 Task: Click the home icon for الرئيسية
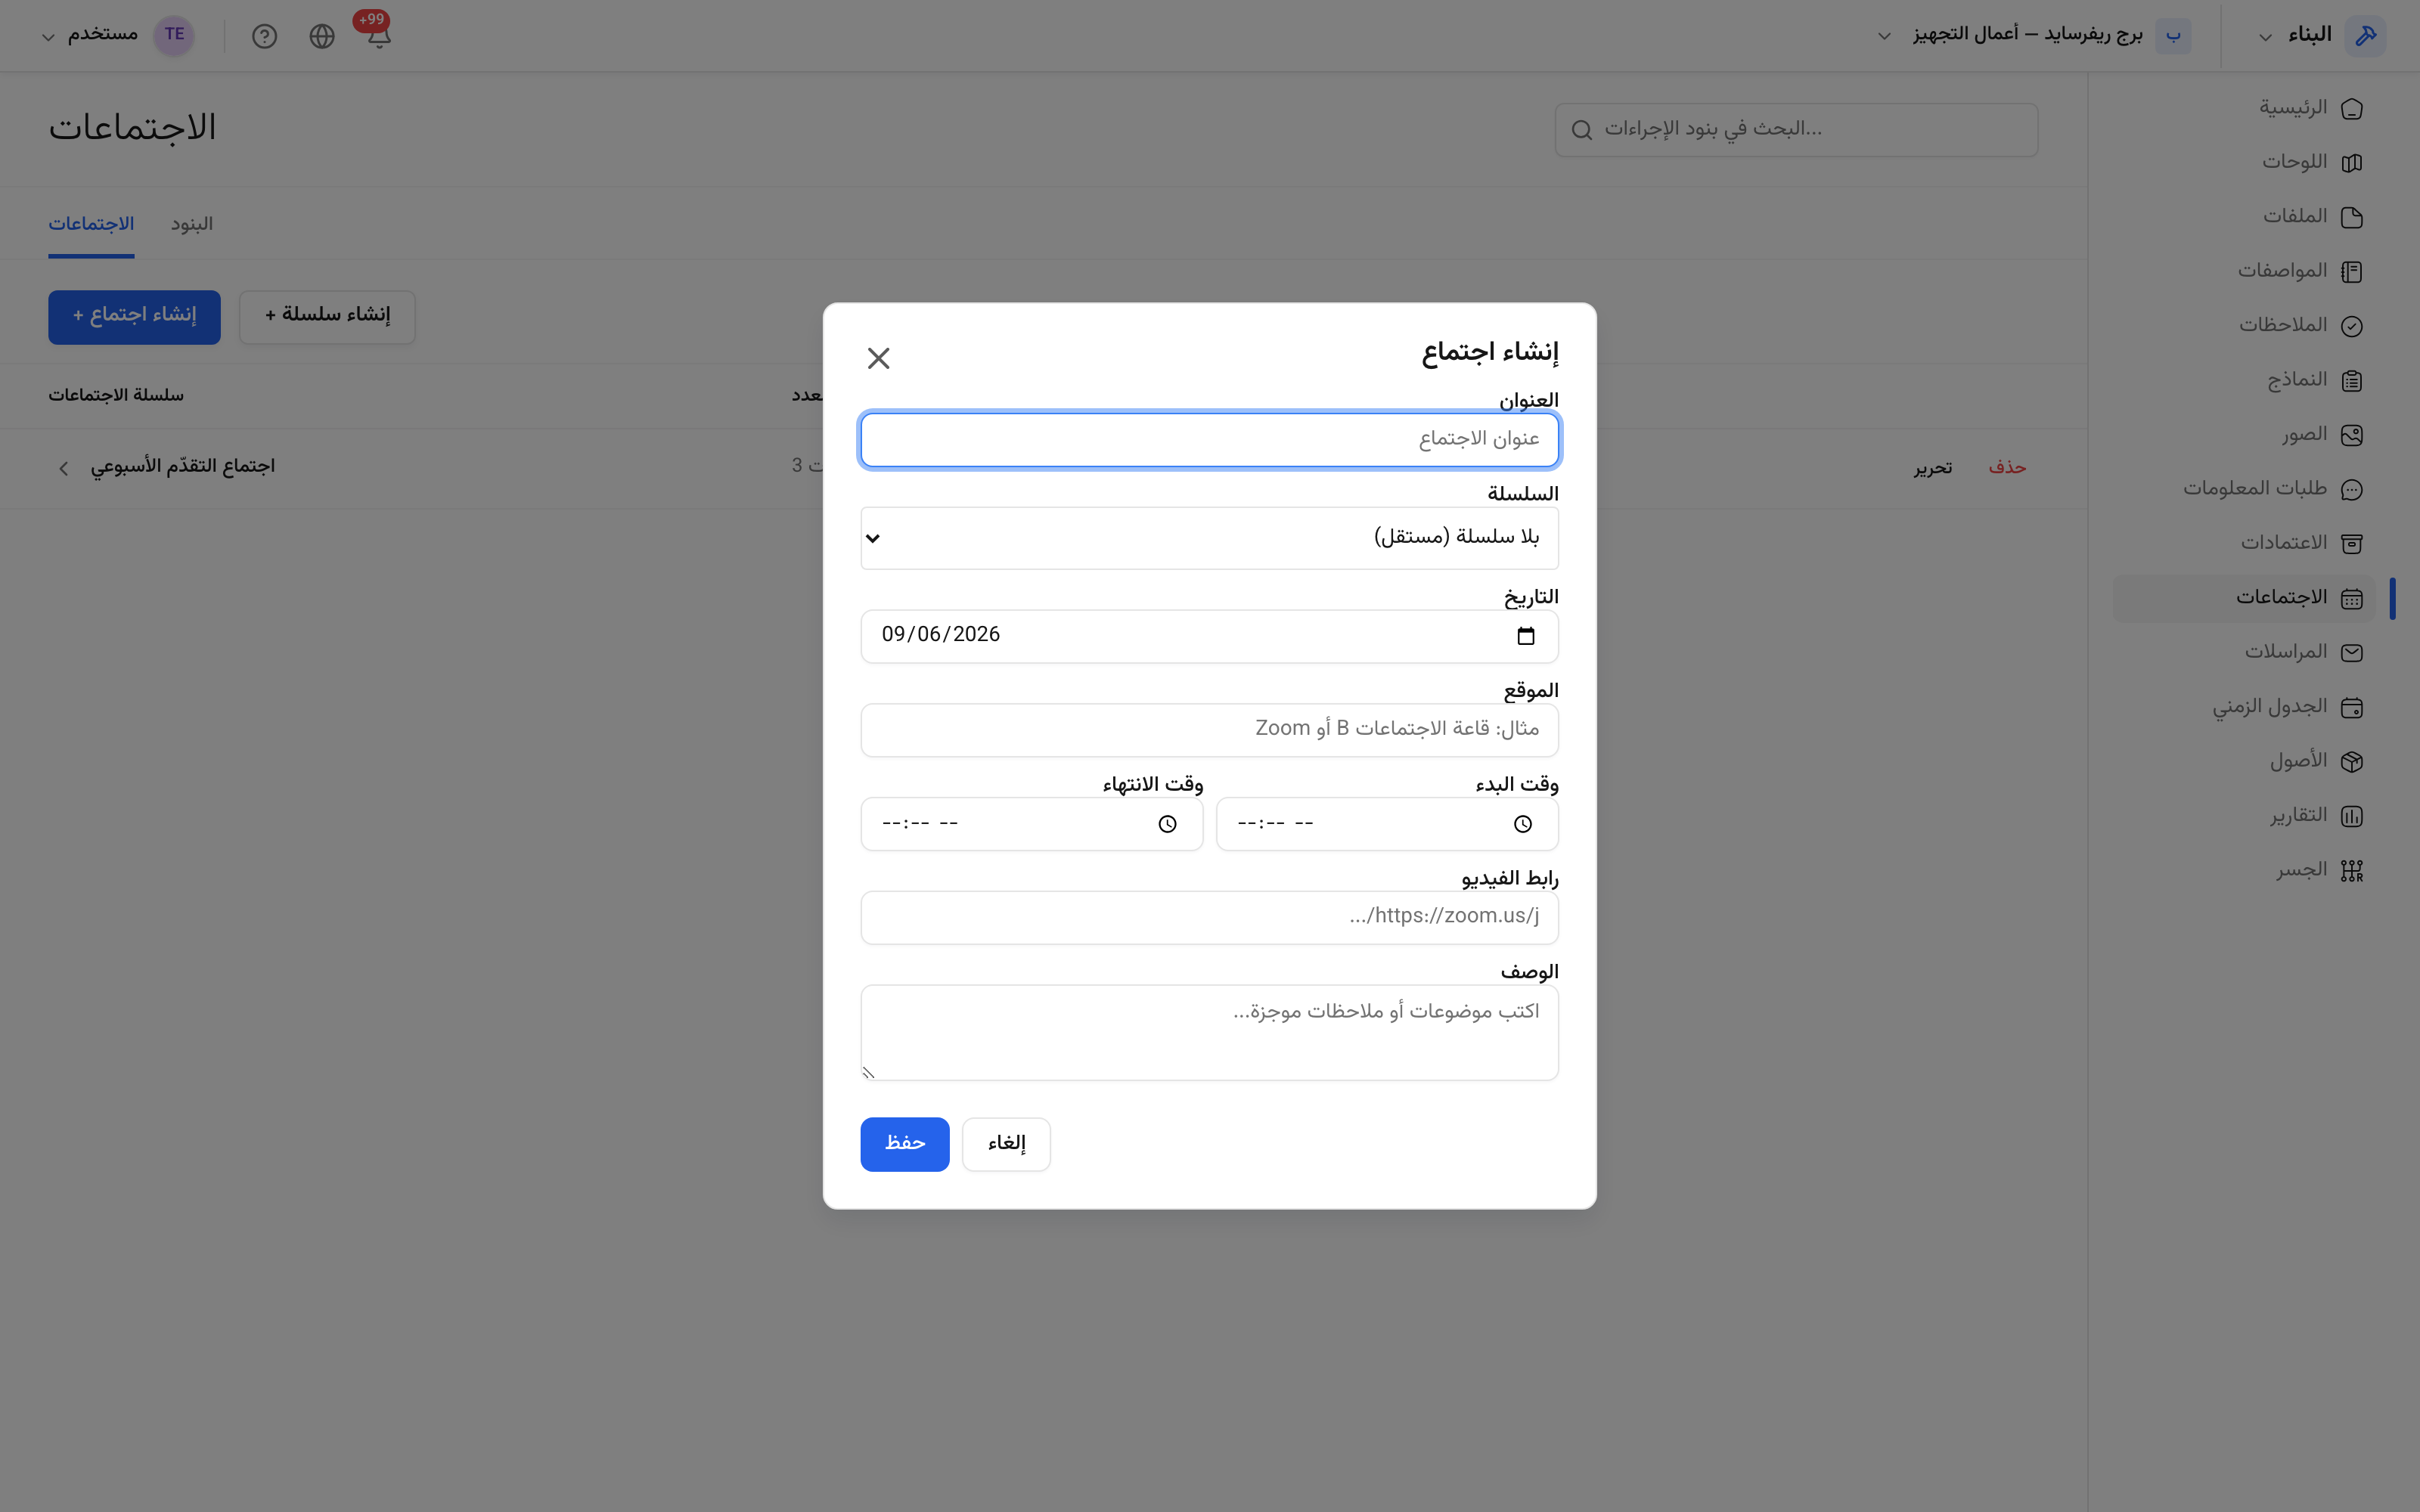tap(2352, 108)
